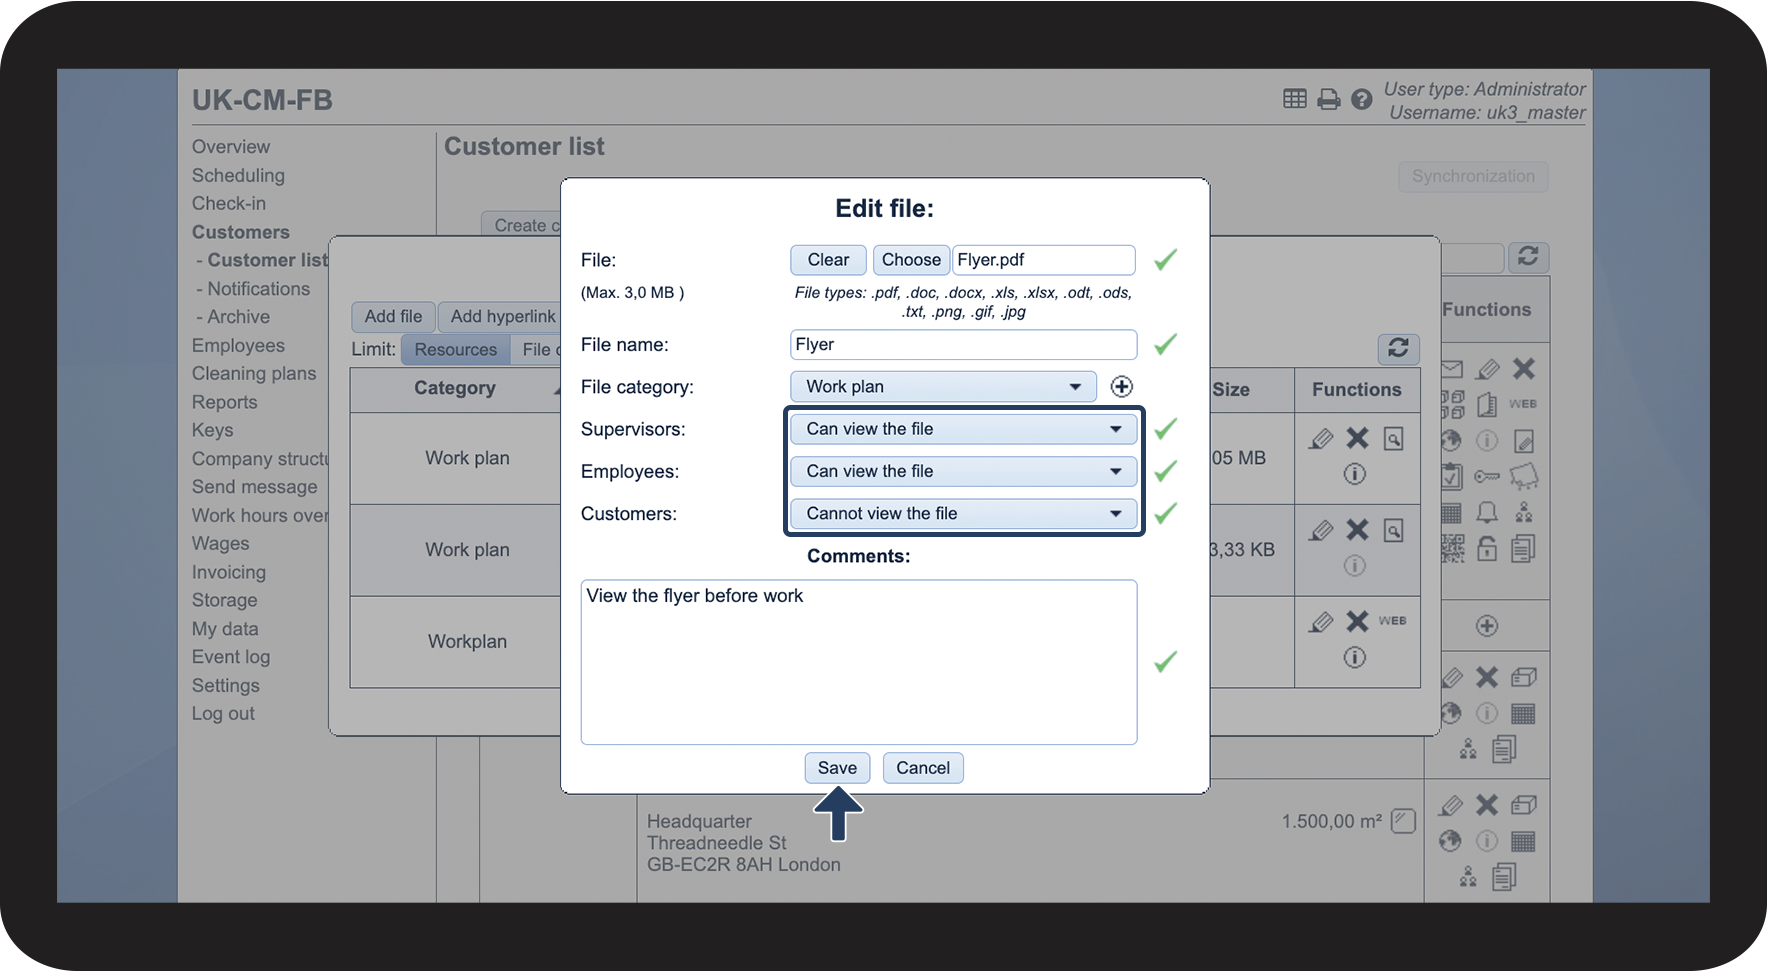This screenshot has width=1767, height=971.
Task: Show info for the Workplan file row
Action: point(1355,657)
